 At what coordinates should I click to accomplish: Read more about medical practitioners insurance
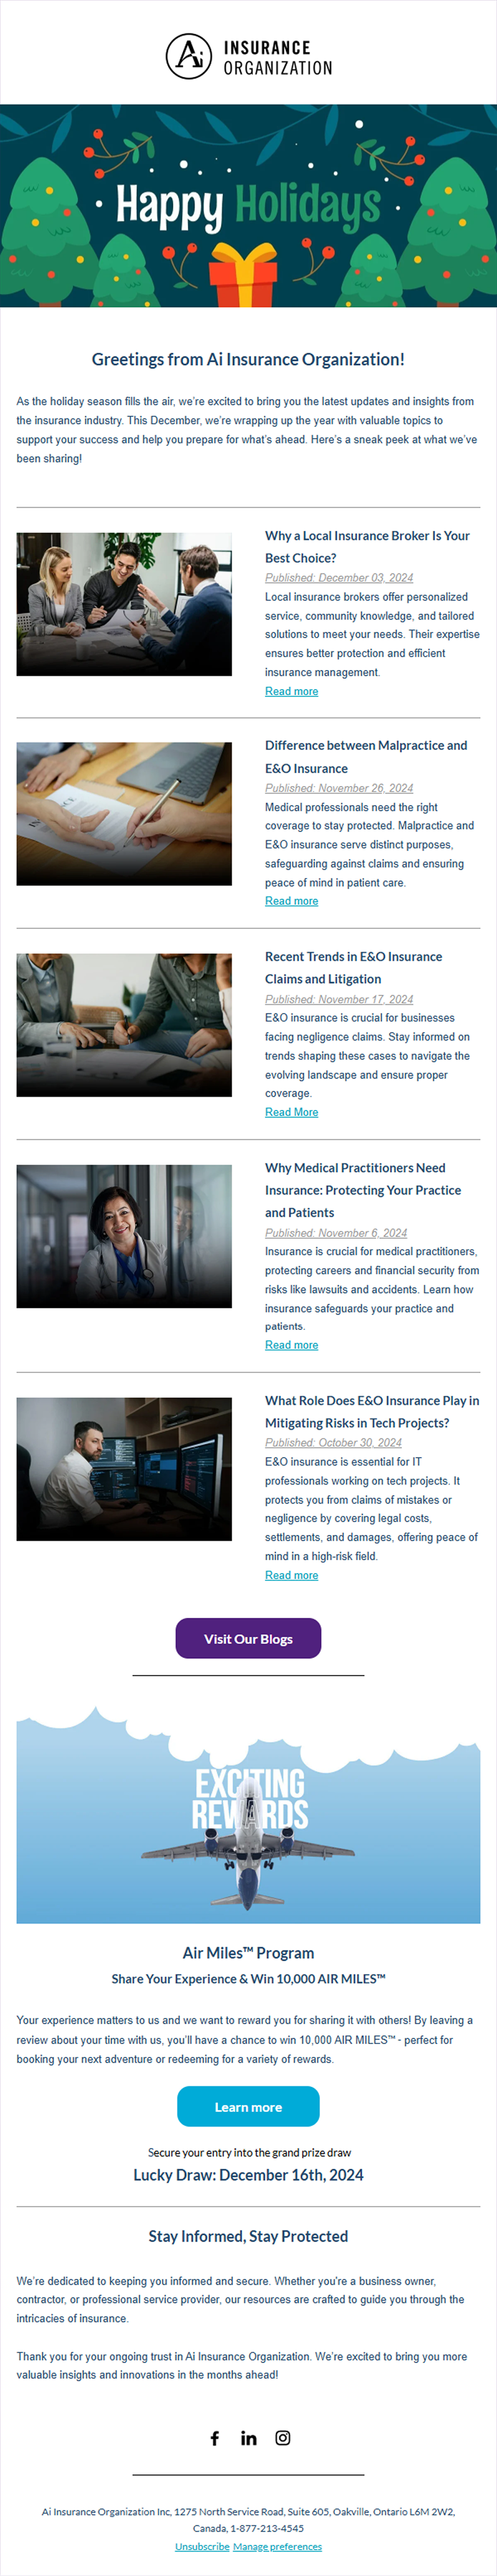[x=291, y=1345]
